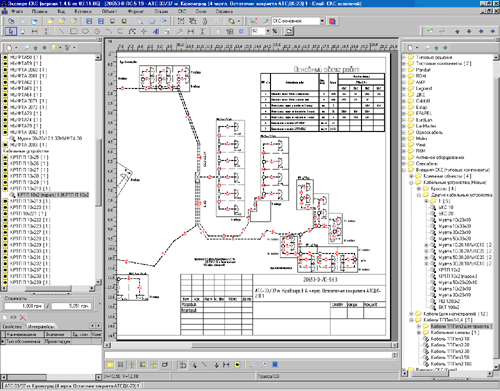Click the red X delete icon
This screenshot has height=391, width=500.
[x=23, y=317]
